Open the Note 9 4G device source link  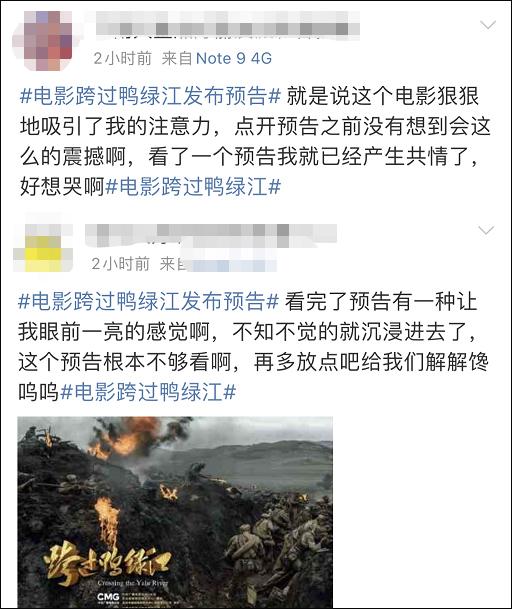click(234, 59)
